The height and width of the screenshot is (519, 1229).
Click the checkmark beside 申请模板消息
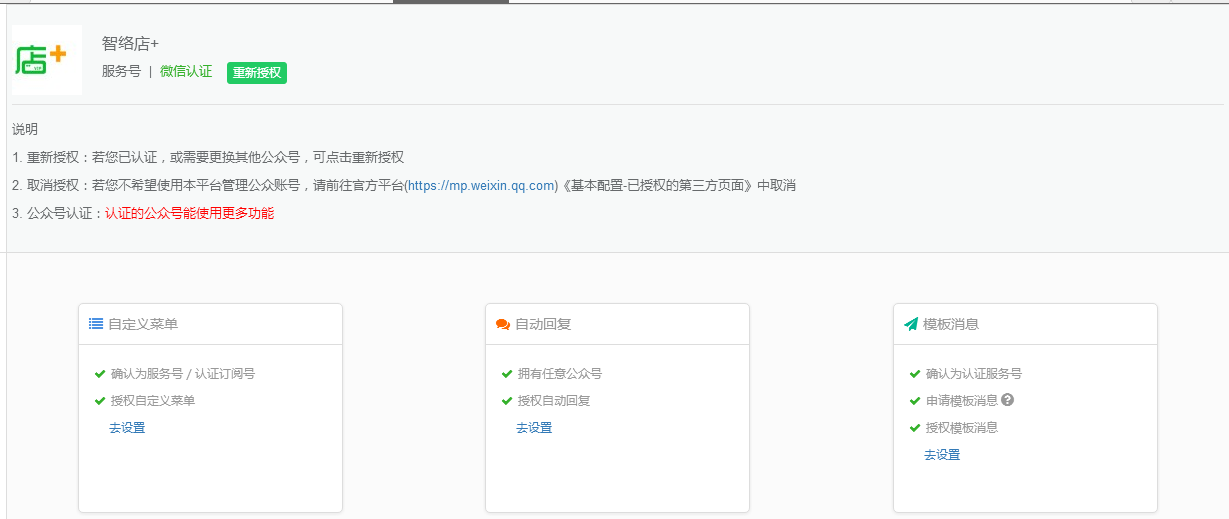click(915, 401)
